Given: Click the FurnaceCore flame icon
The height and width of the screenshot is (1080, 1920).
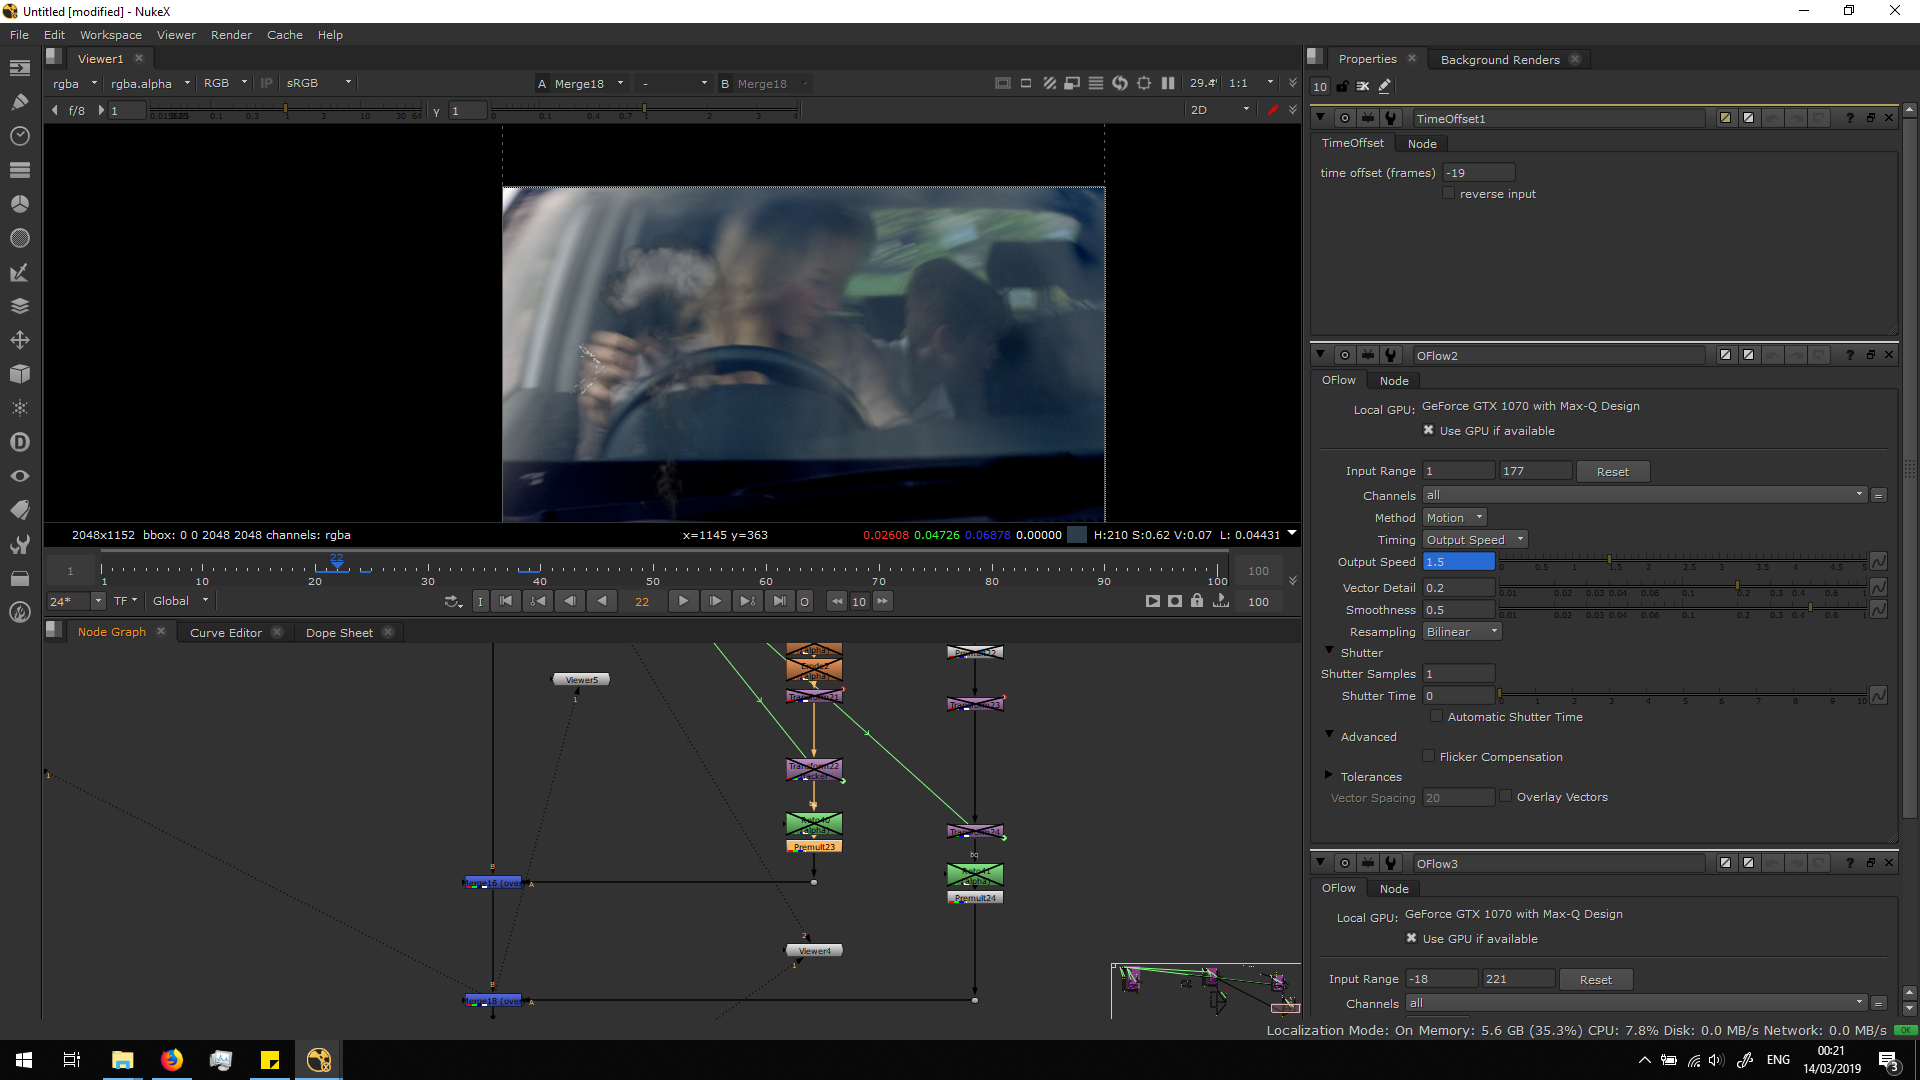Looking at the screenshot, I should (19, 612).
